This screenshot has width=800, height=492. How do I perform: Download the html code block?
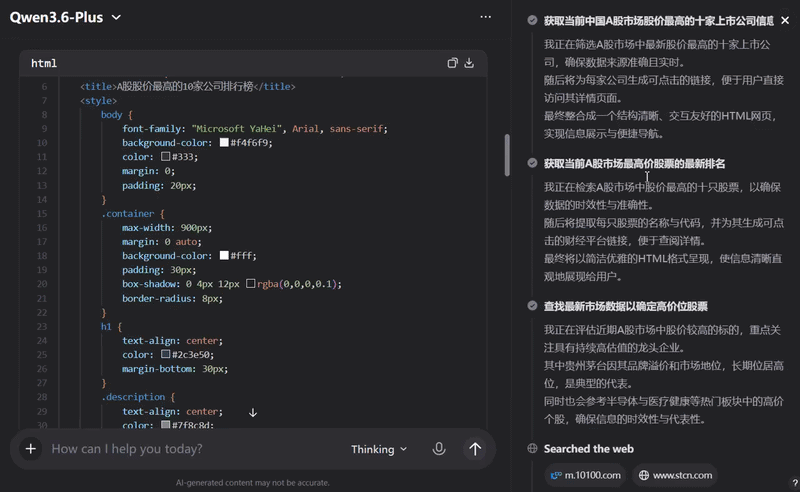coord(470,63)
